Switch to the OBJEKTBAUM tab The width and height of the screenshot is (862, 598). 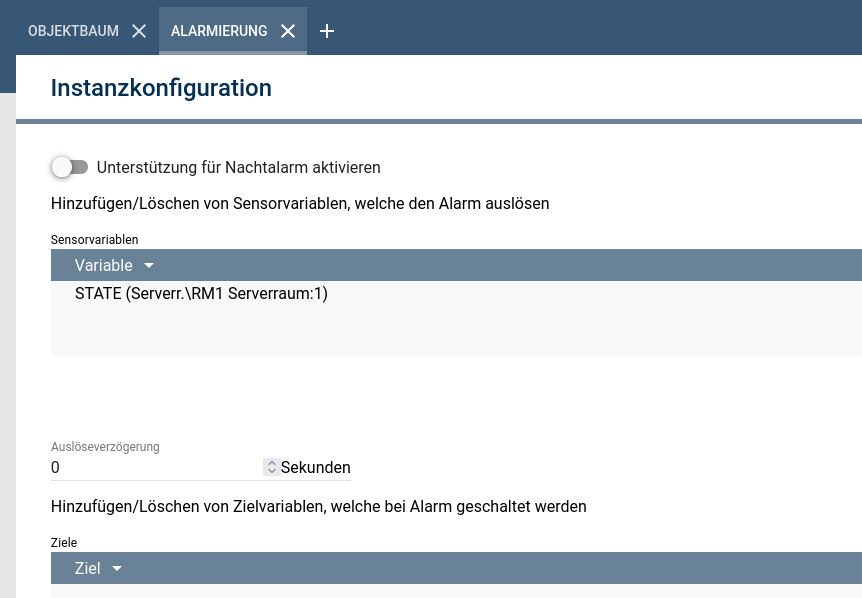[x=73, y=31]
